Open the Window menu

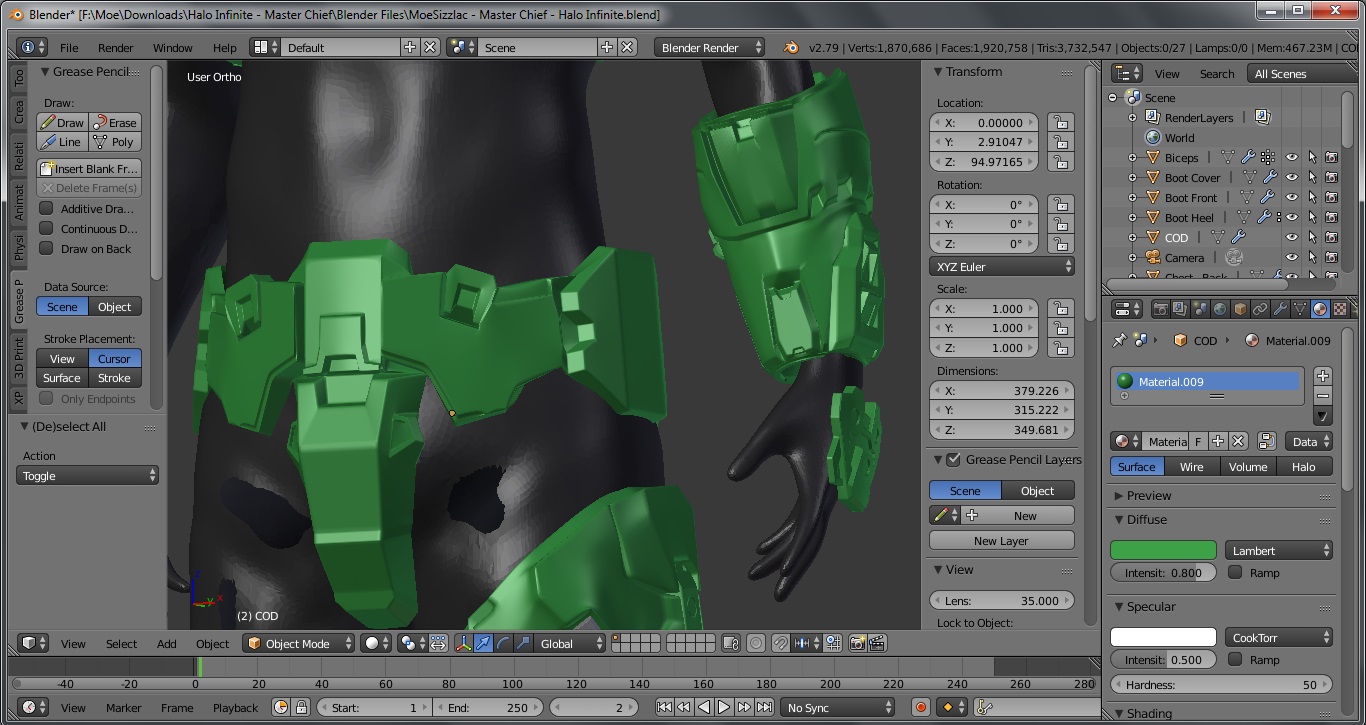pyautogui.click(x=172, y=48)
